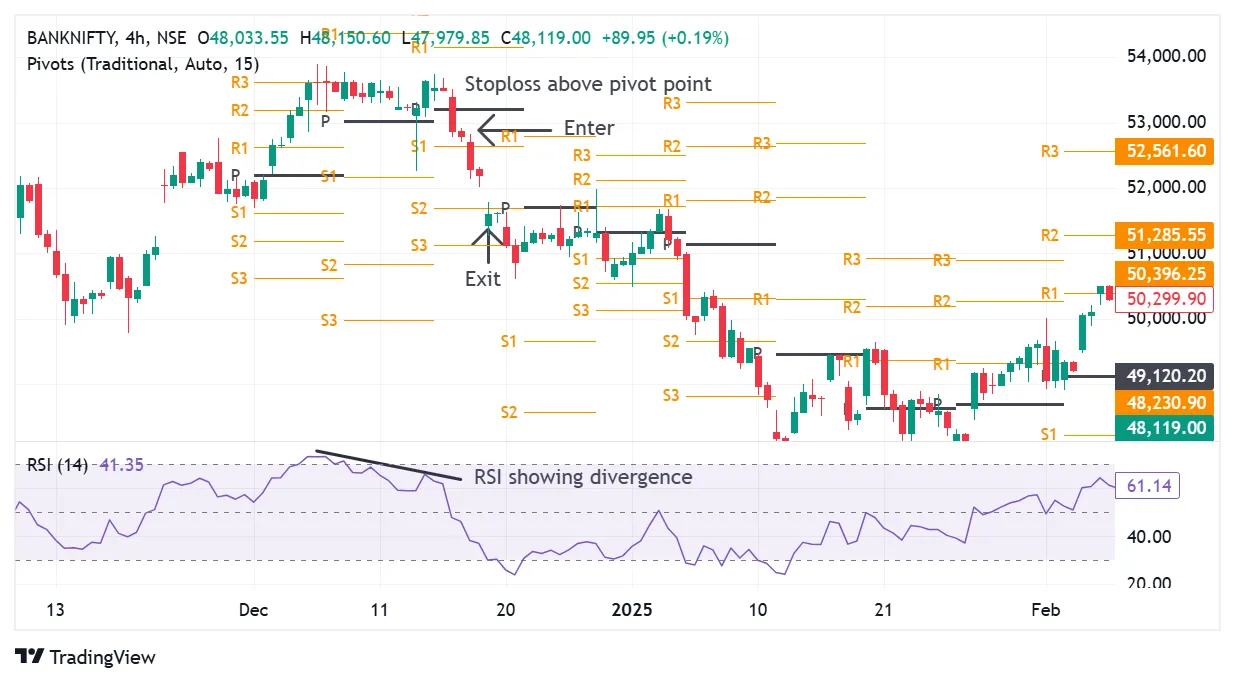Click the 20.00 level on RSI scale

(x=1147, y=584)
